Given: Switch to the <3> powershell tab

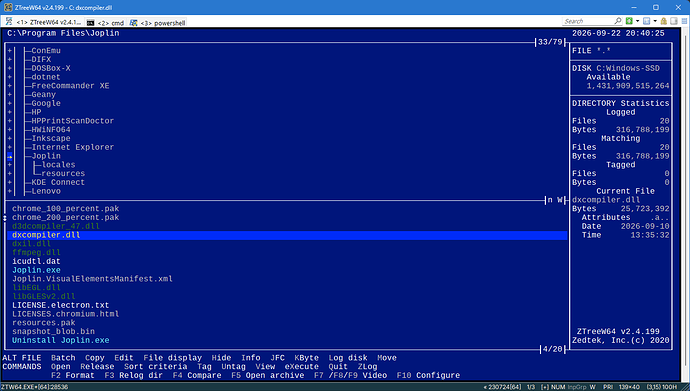Looking at the screenshot, I should [x=158, y=22].
